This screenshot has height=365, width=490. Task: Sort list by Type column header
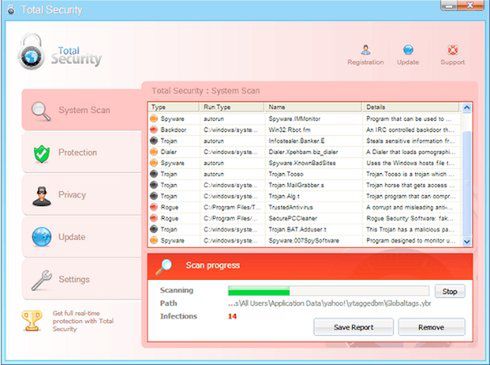(173, 107)
